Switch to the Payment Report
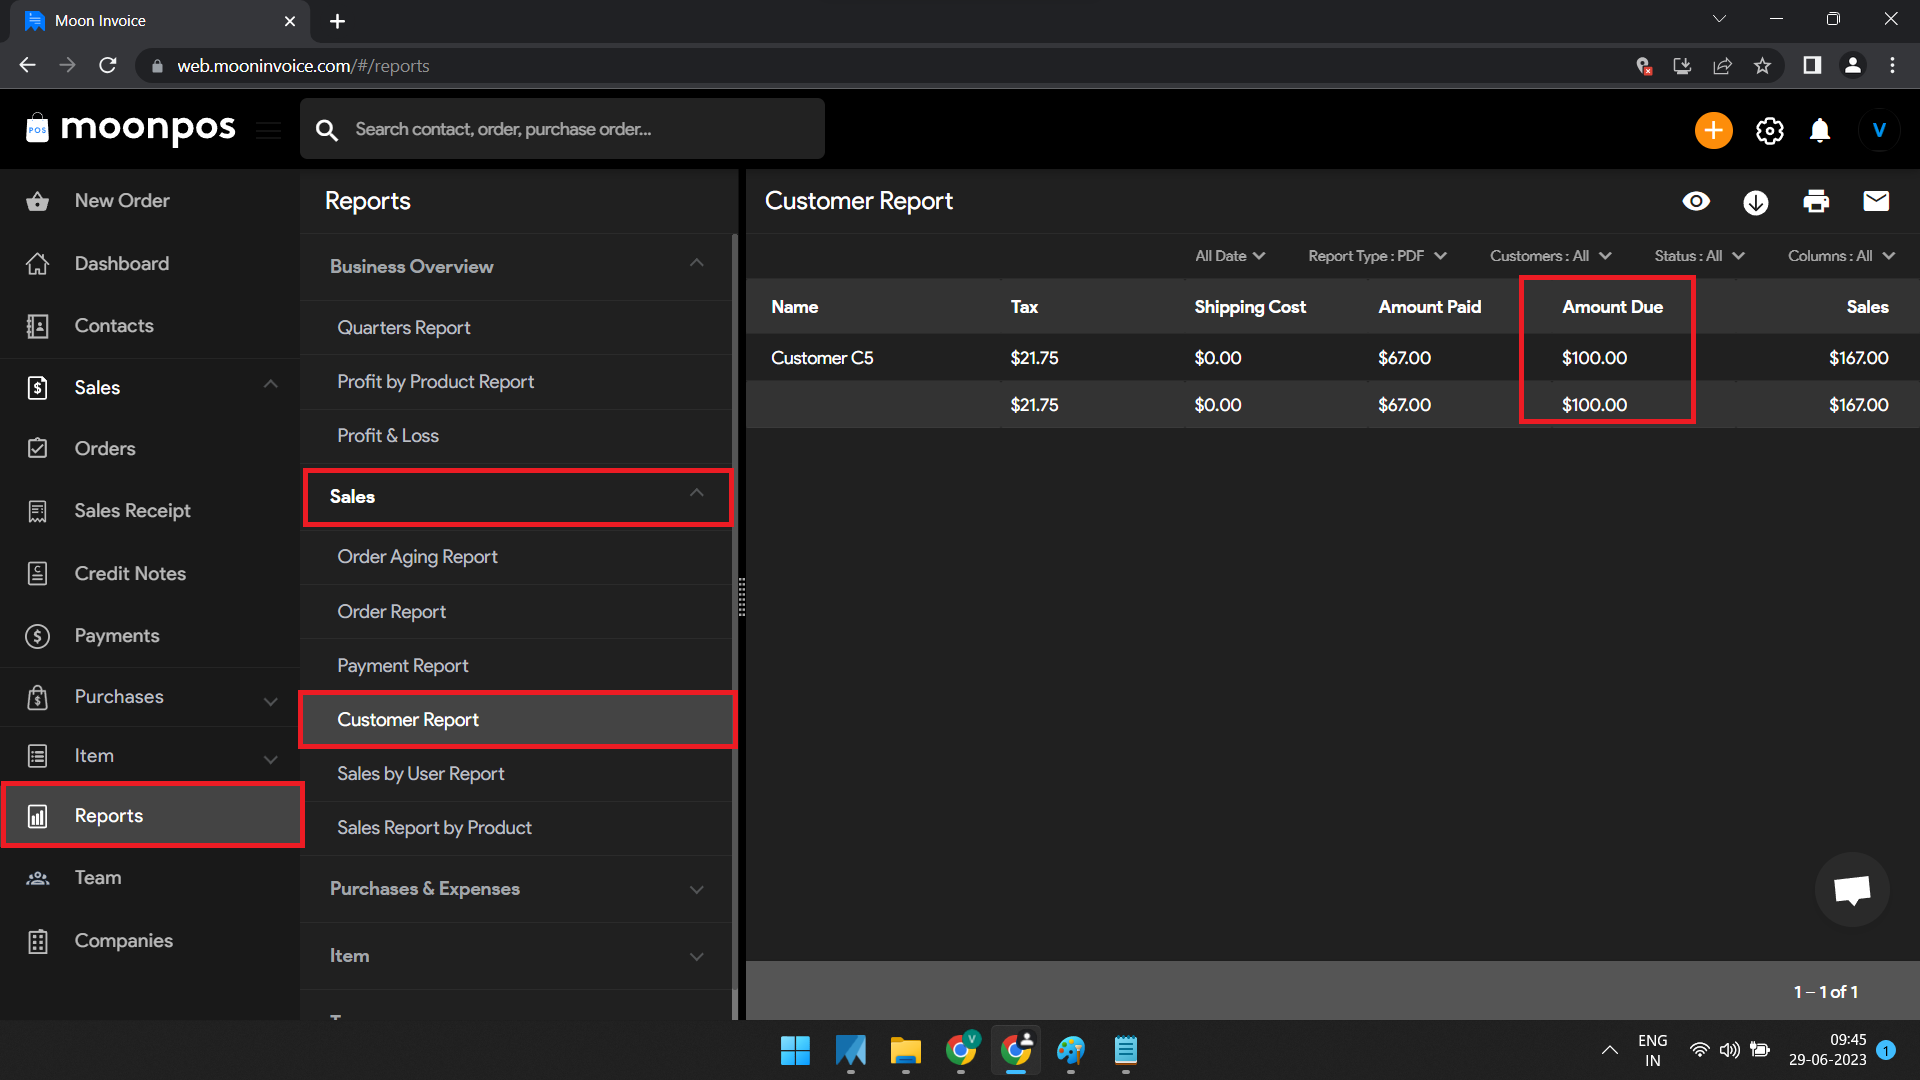 tap(403, 665)
